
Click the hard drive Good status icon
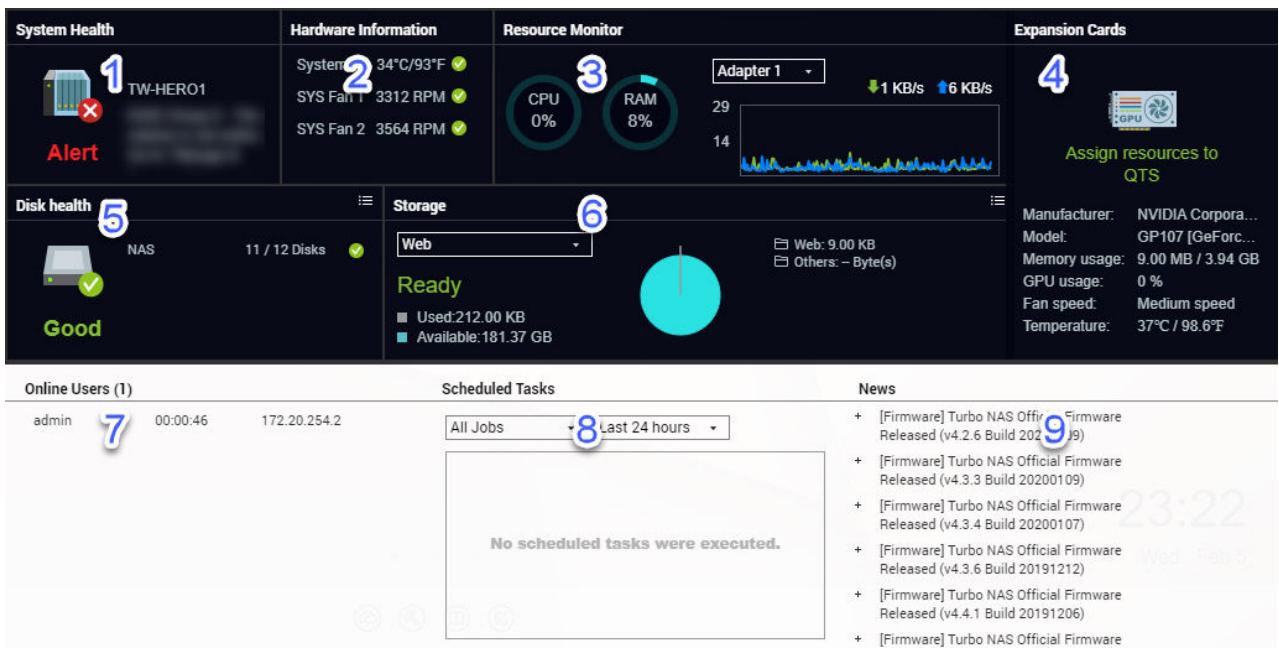click(71, 272)
